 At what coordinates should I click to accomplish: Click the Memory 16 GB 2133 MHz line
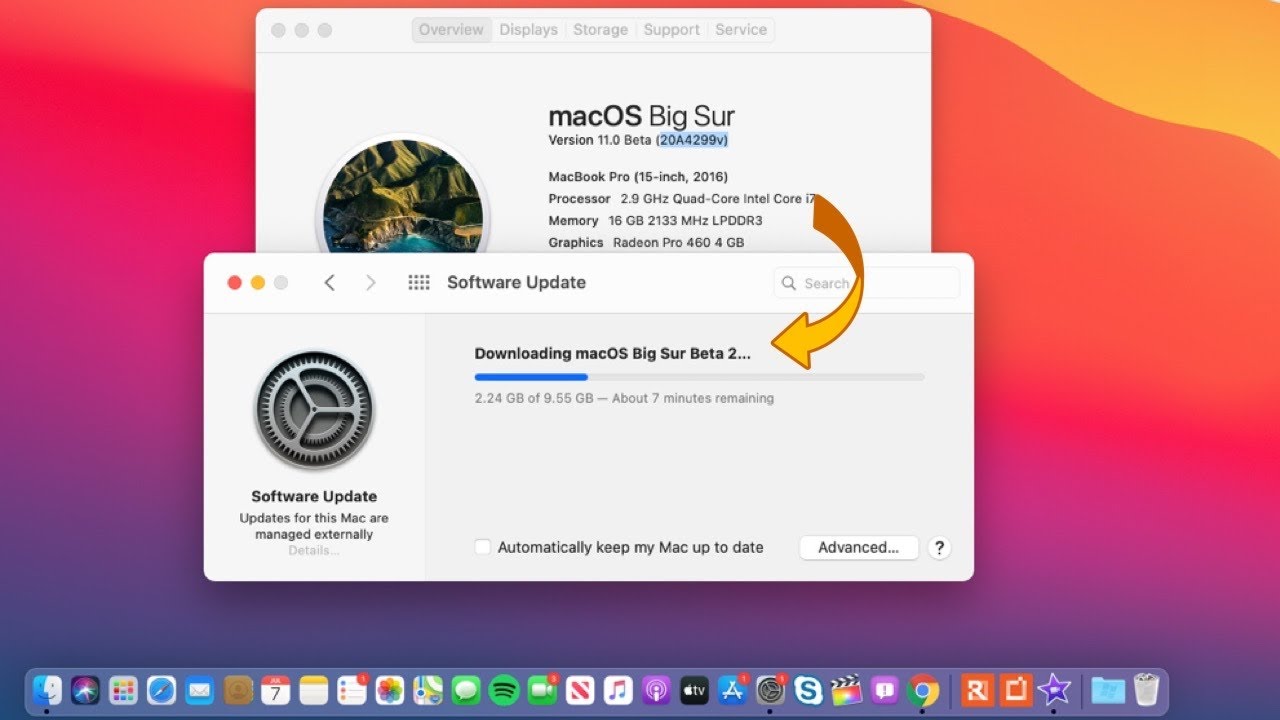[655, 220]
